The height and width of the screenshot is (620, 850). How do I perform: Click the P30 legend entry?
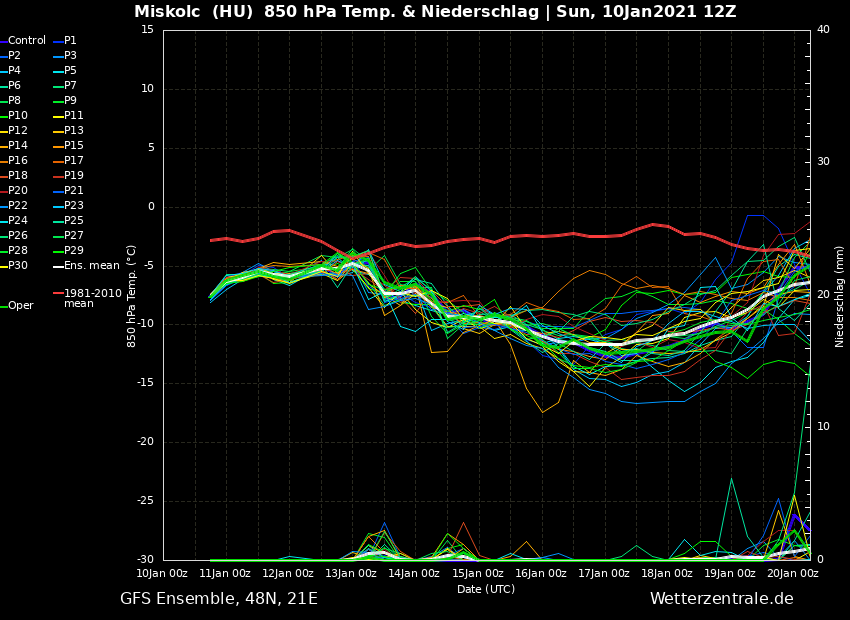[x=18, y=266]
